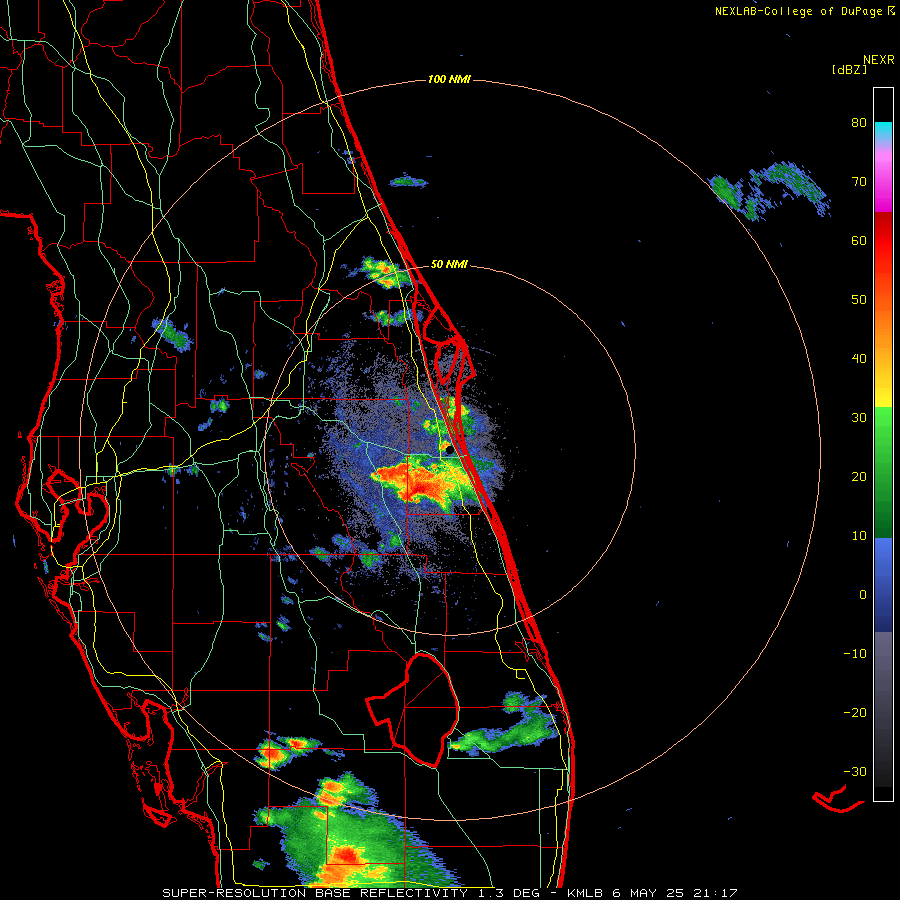Click the 40 value on the dBZ scale
The image size is (900, 900).
pyautogui.click(x=859, y=359)
